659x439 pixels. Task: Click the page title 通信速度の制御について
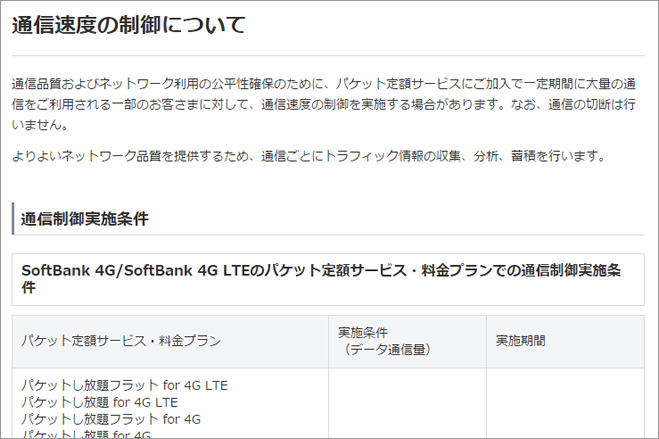click(128, 25)
